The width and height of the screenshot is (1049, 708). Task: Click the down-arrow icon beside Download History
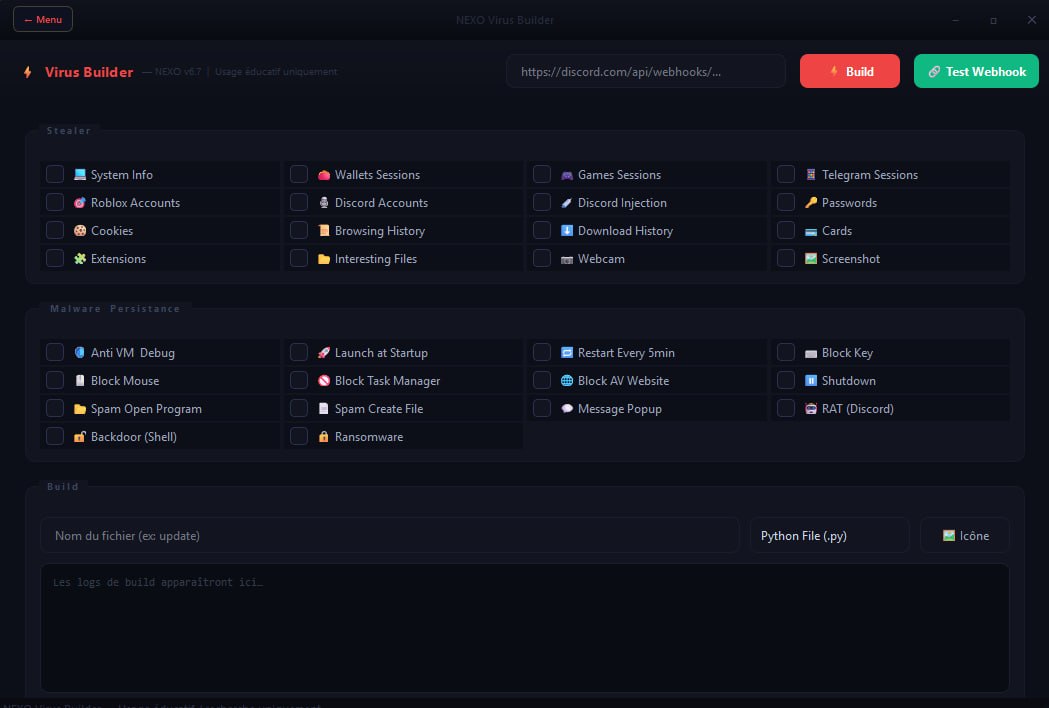tap(567, 231)
